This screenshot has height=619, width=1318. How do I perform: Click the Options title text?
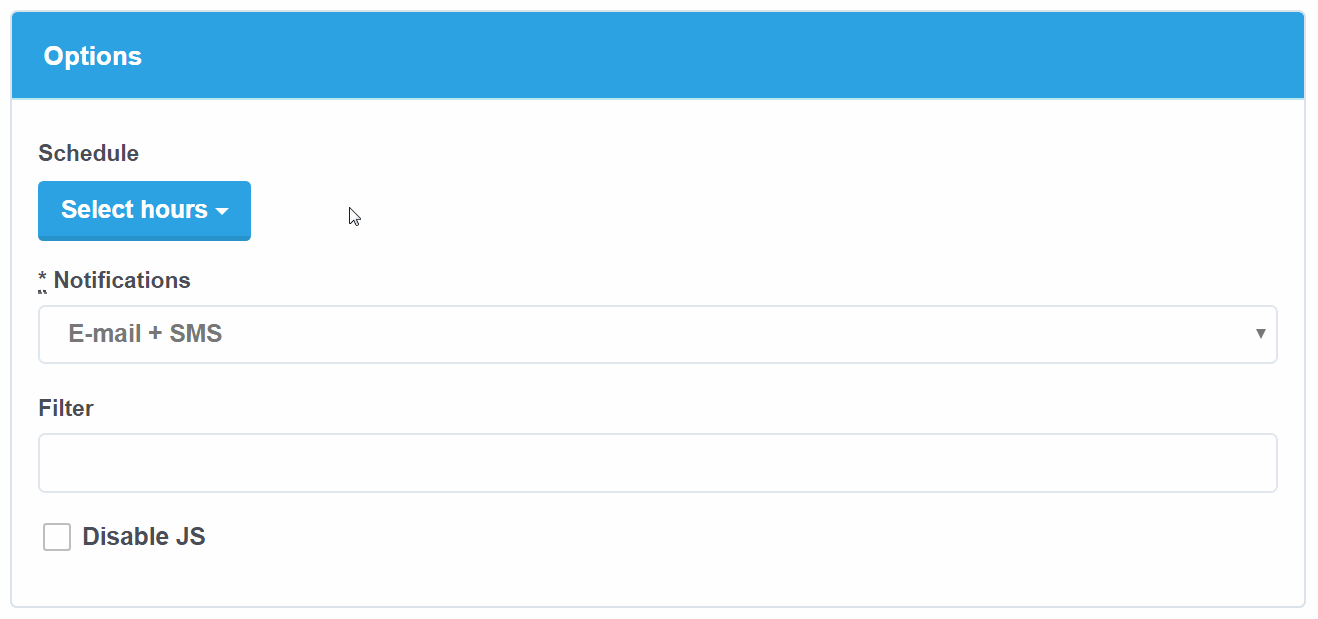pyautogui.click(x=92, y=56)
